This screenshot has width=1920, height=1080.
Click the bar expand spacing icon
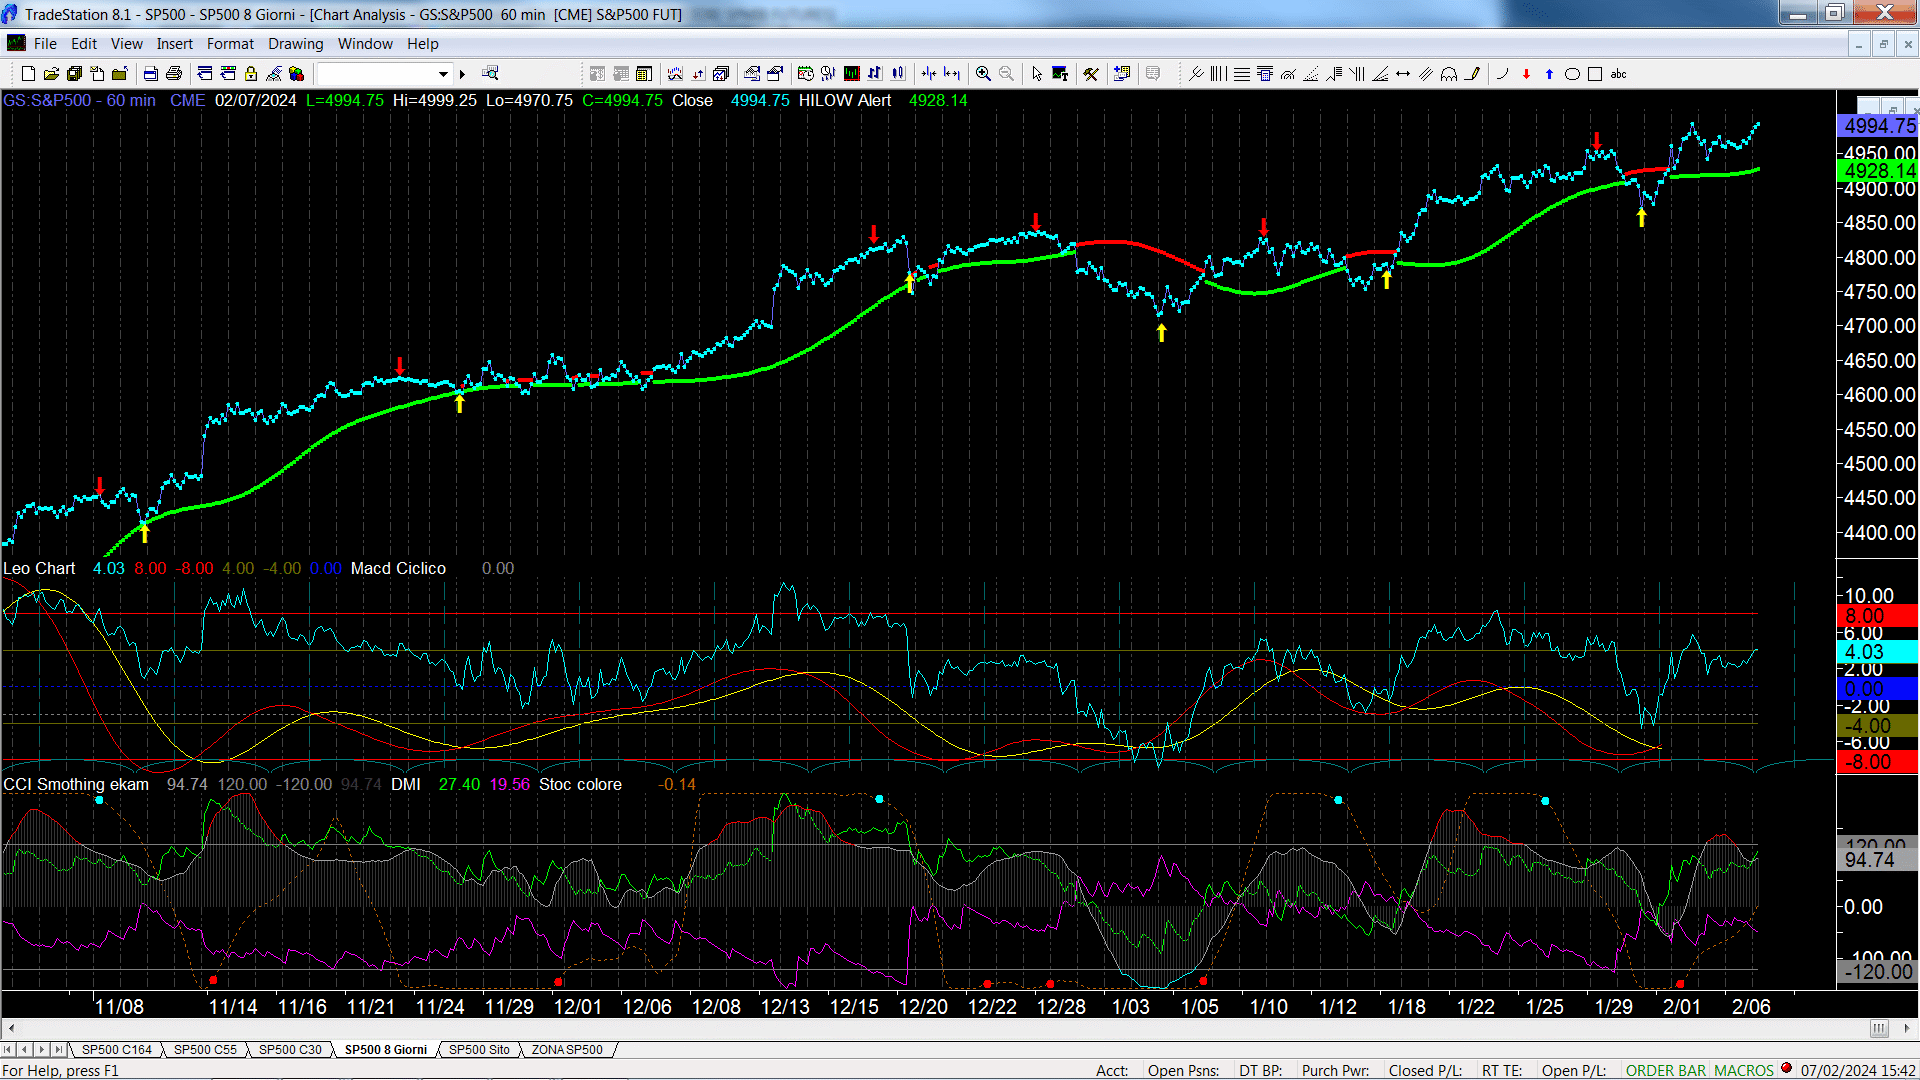pyautogui.click(x=952, y=74)
